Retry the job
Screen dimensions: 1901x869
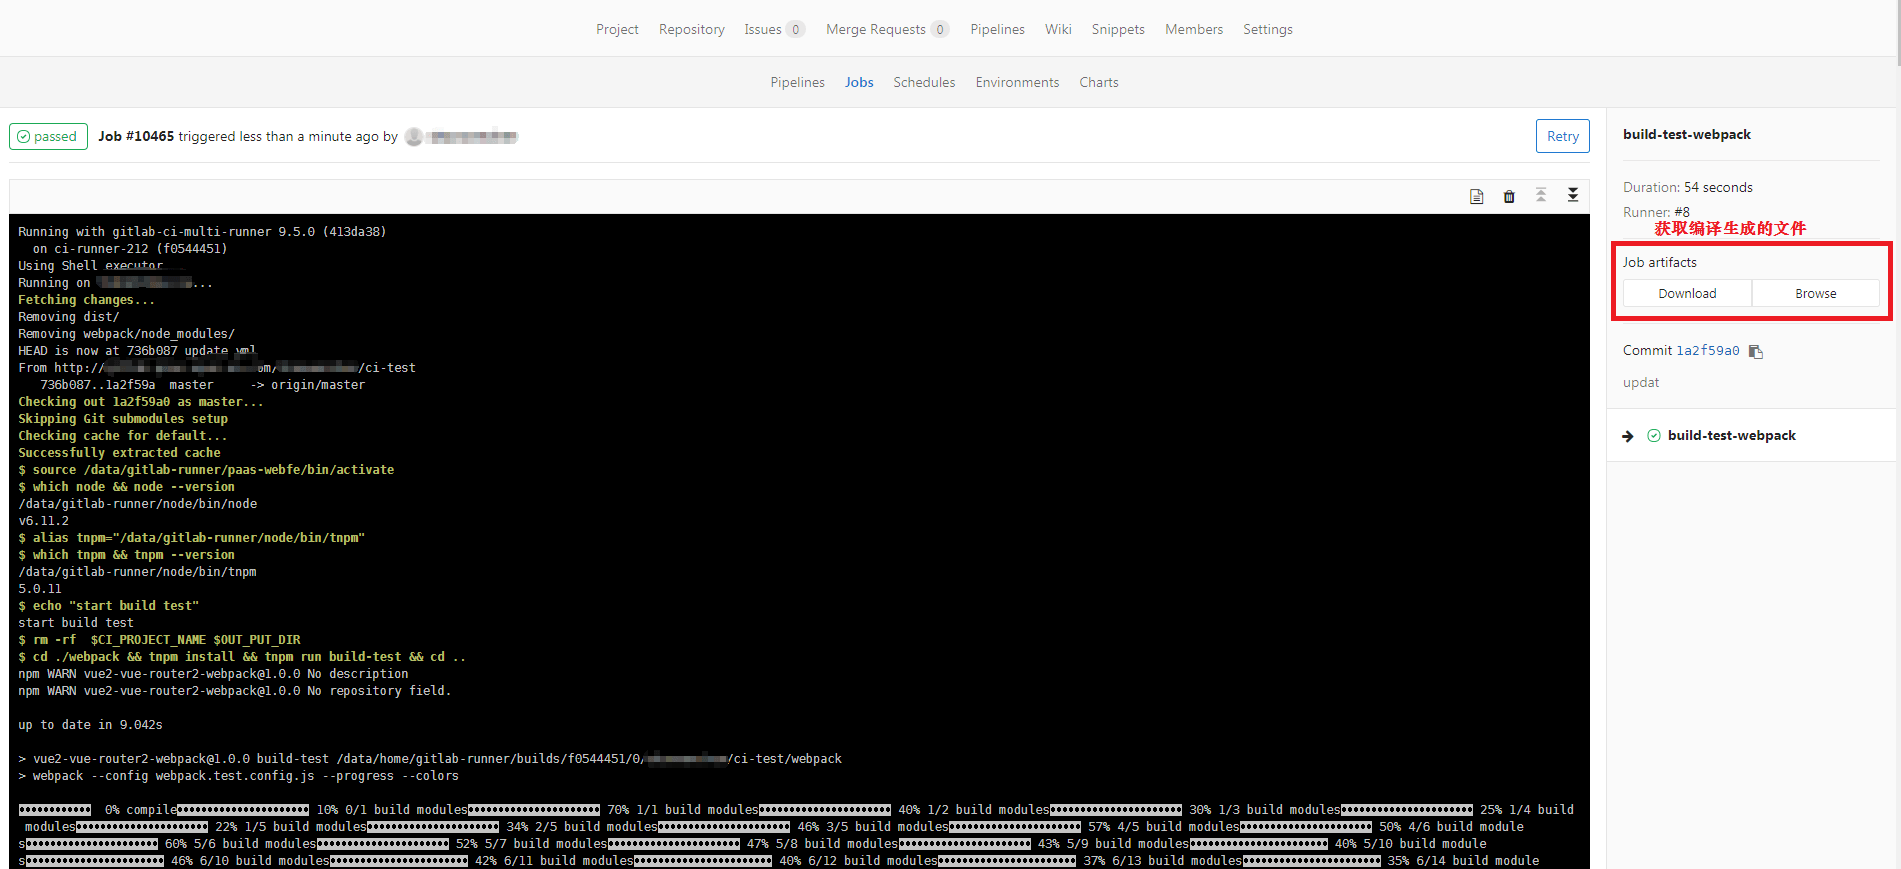point(1563,136)
